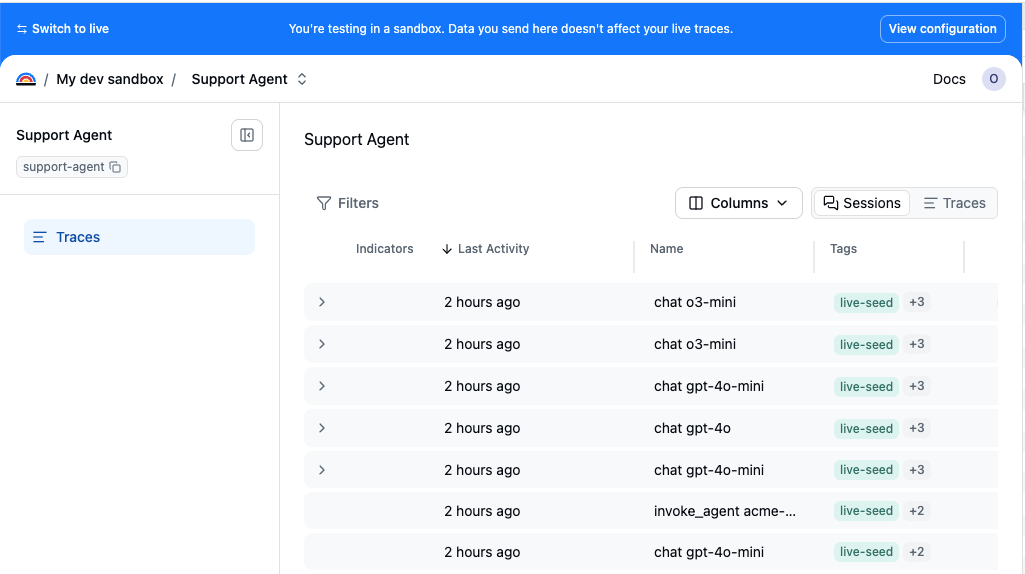Click the chat gpt-4o name cell

click(692, 428)
